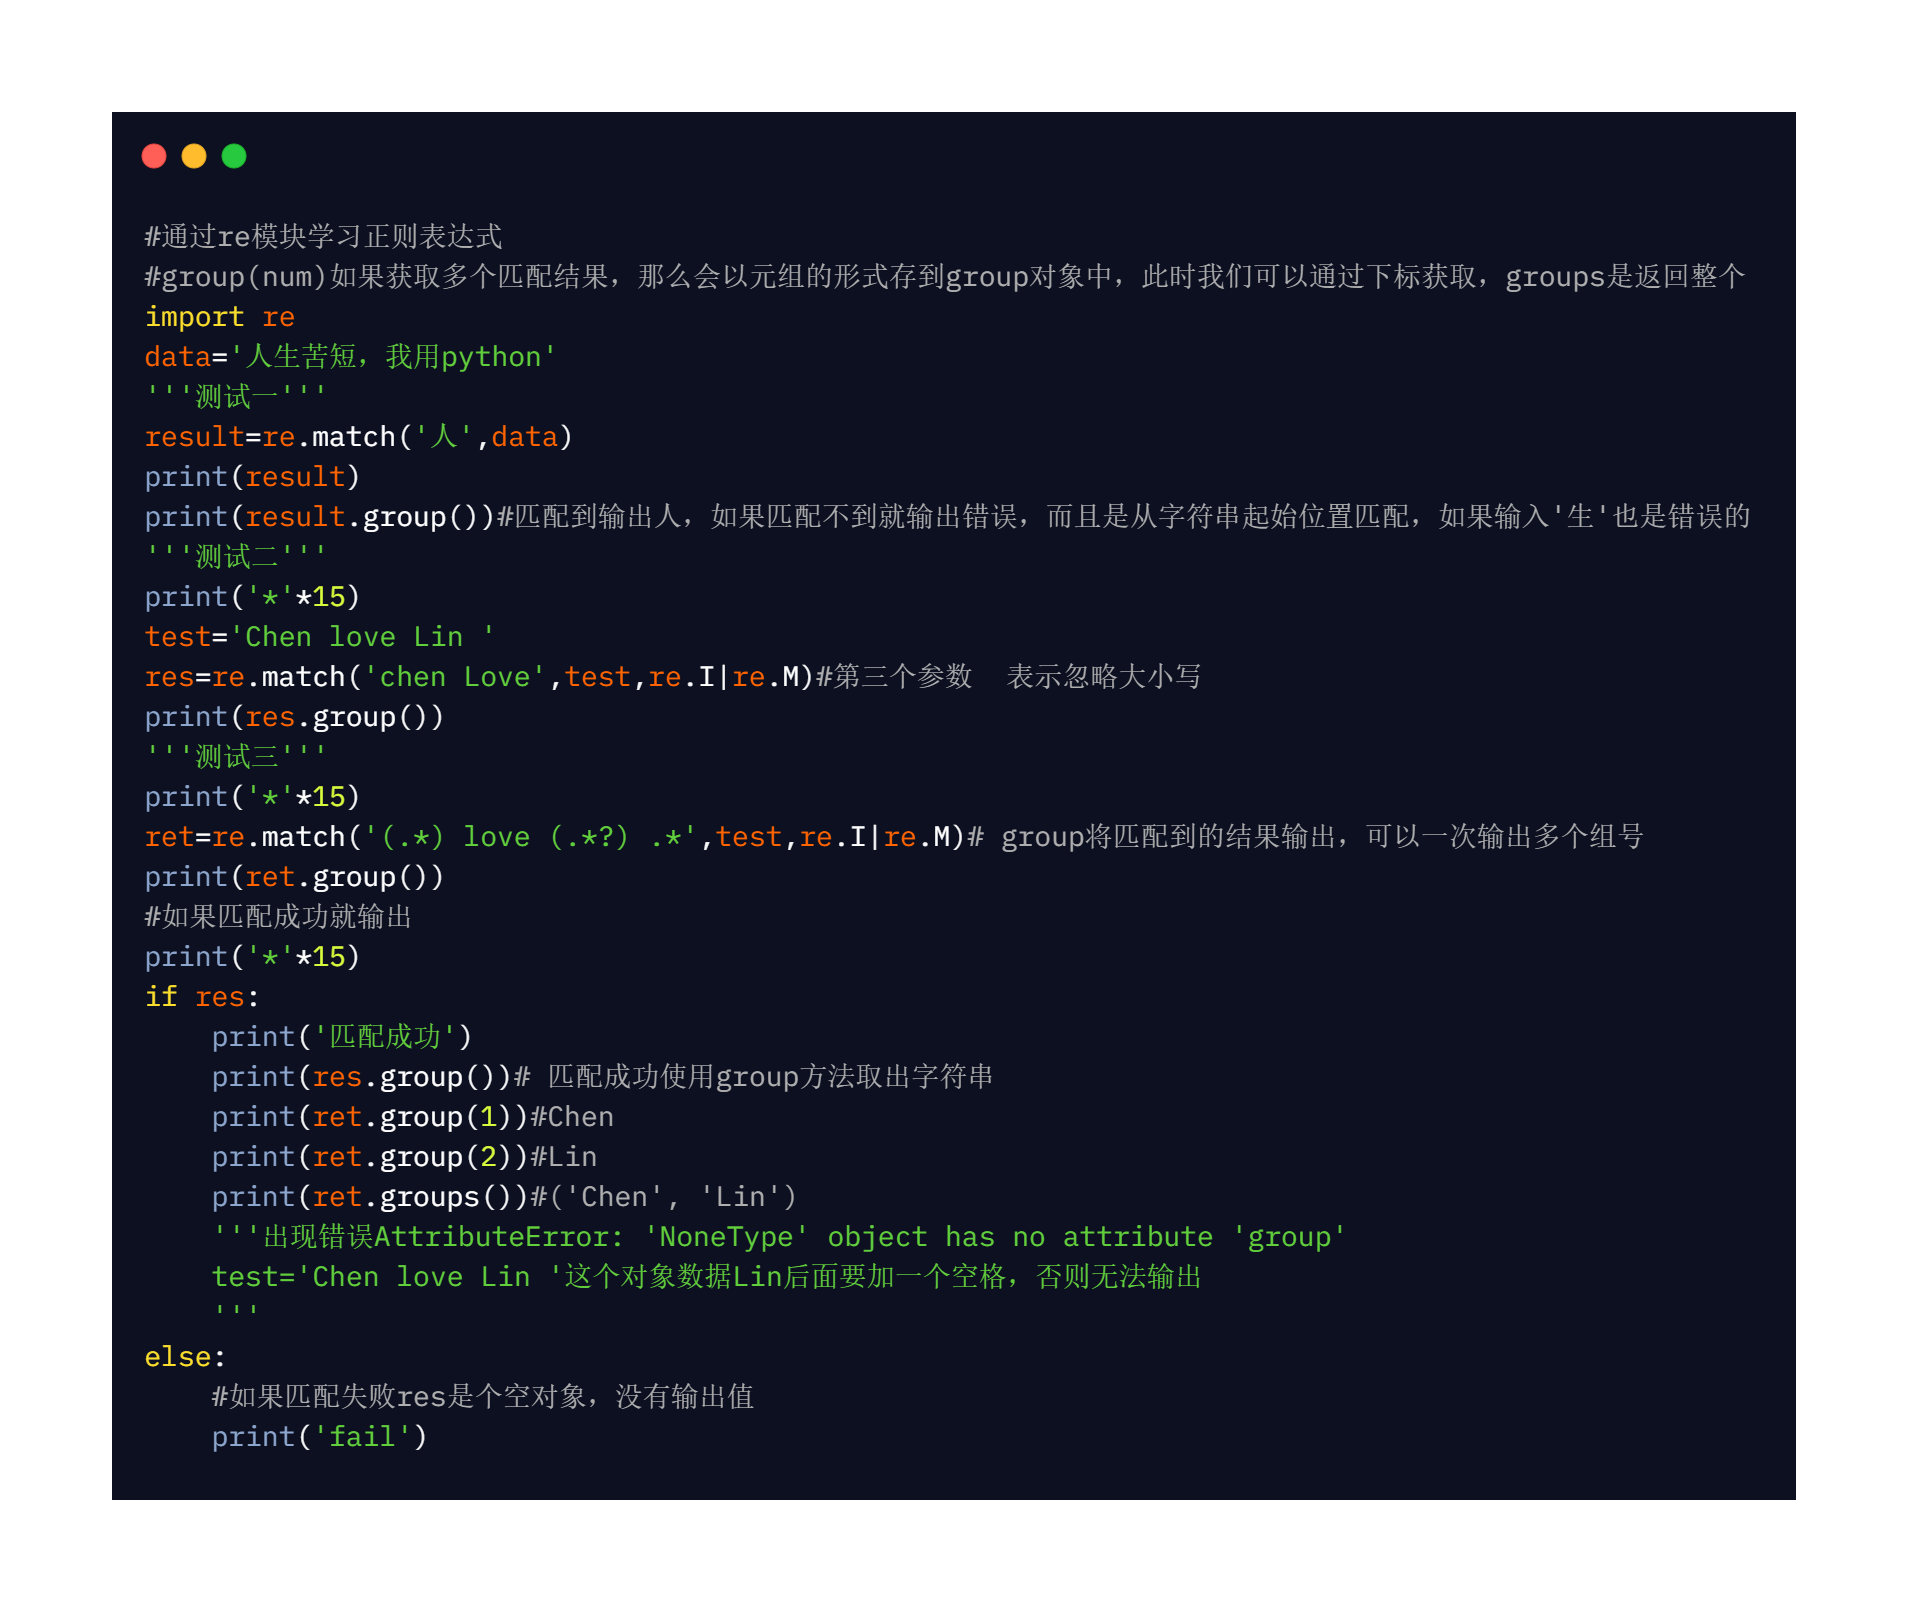The height and width of the screenshot is (1612, 1908).
Task: Click the green maximize dot
Action: [x=234, y=156]
